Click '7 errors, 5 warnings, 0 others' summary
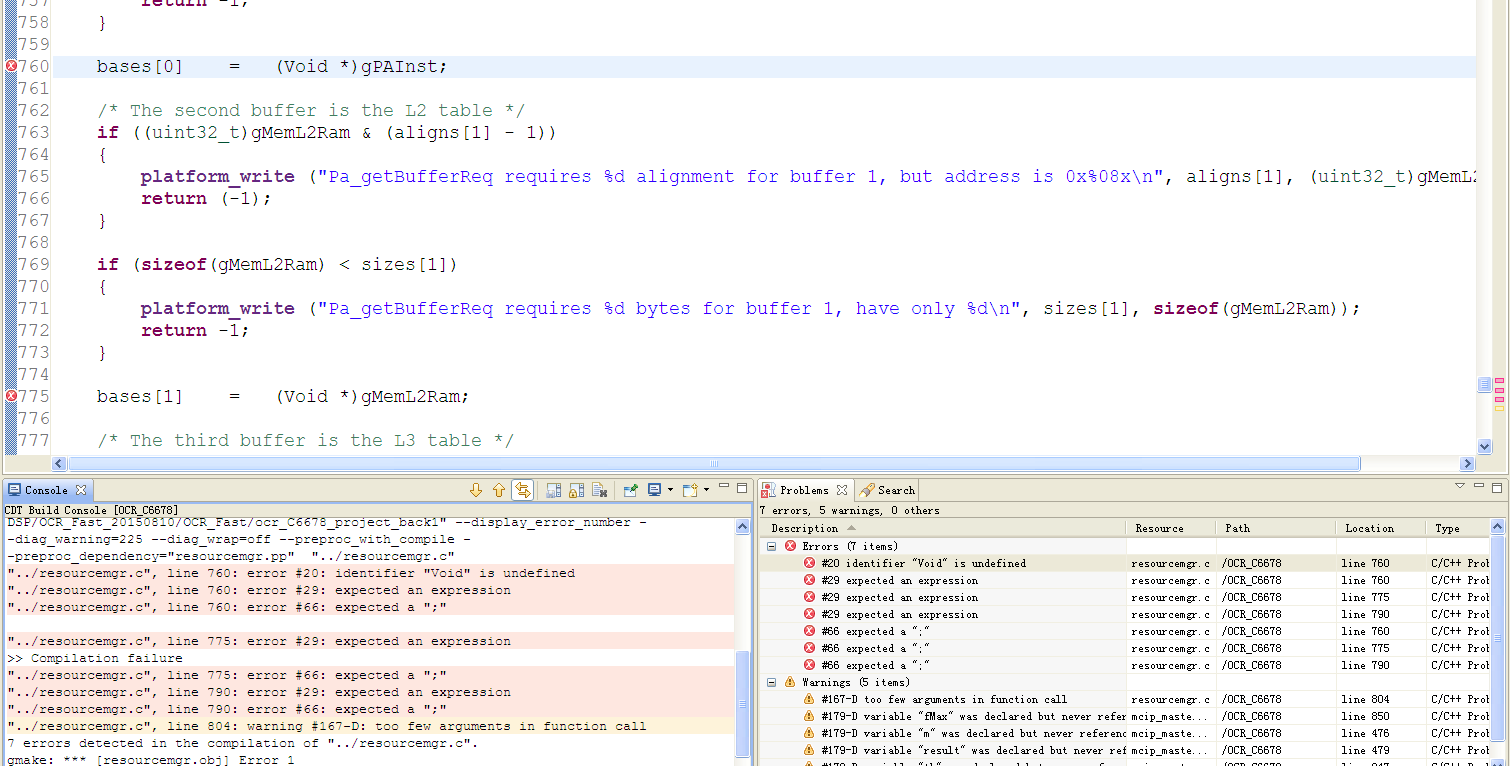 [x=849, y=510]
